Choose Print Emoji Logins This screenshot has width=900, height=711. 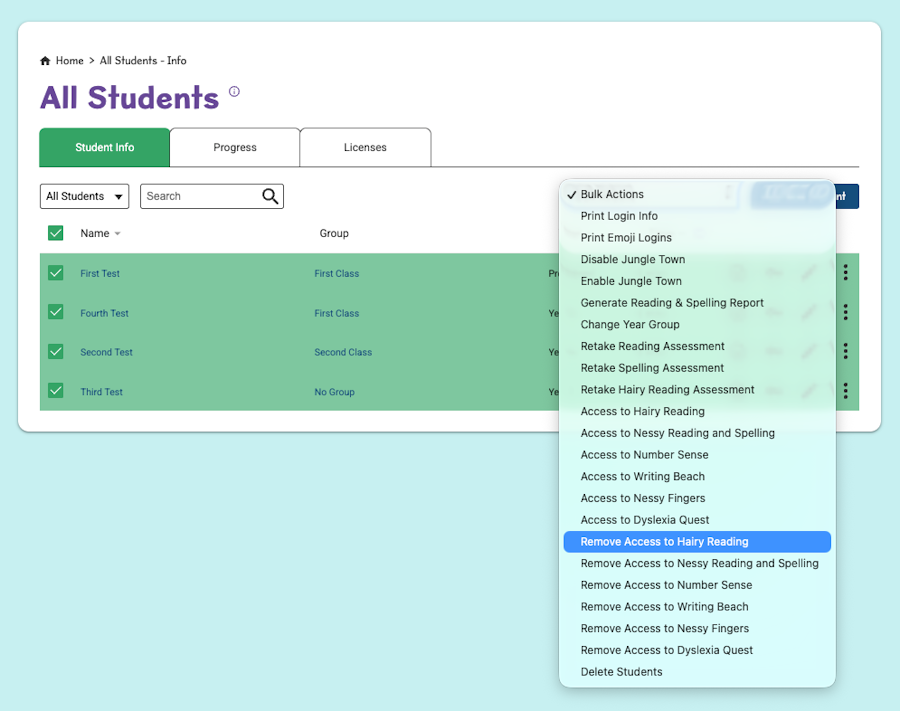(697, 238)
